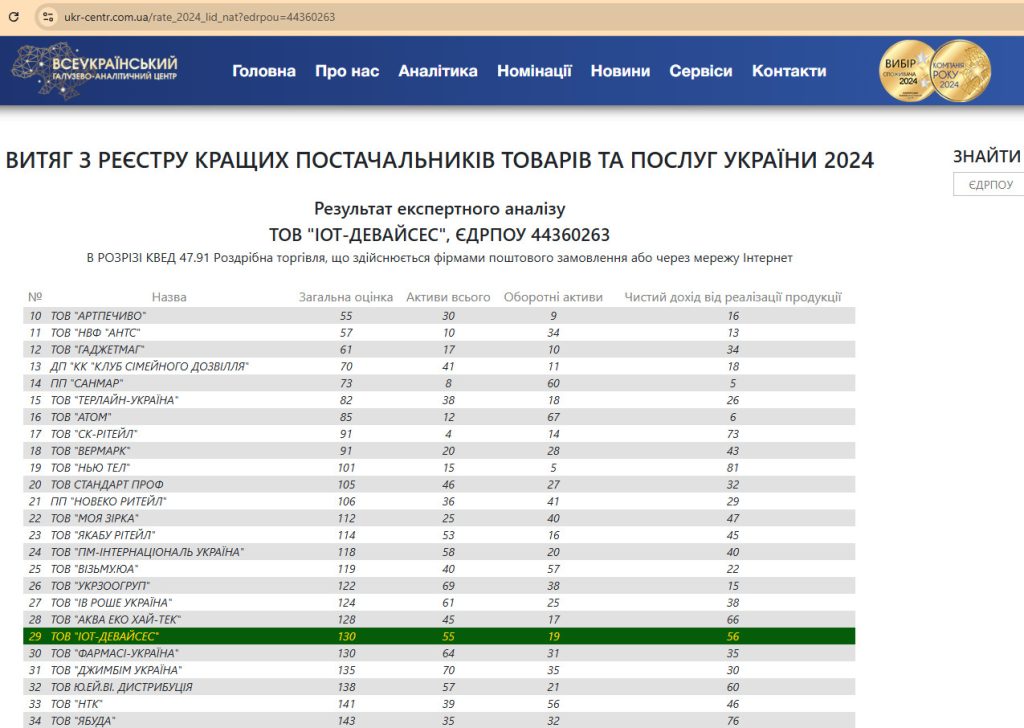Click the ТОВ "ІОТ-ДЕВАЙСЕС", ЄДРПОУ 44360263 subtitle

point(440,234)
